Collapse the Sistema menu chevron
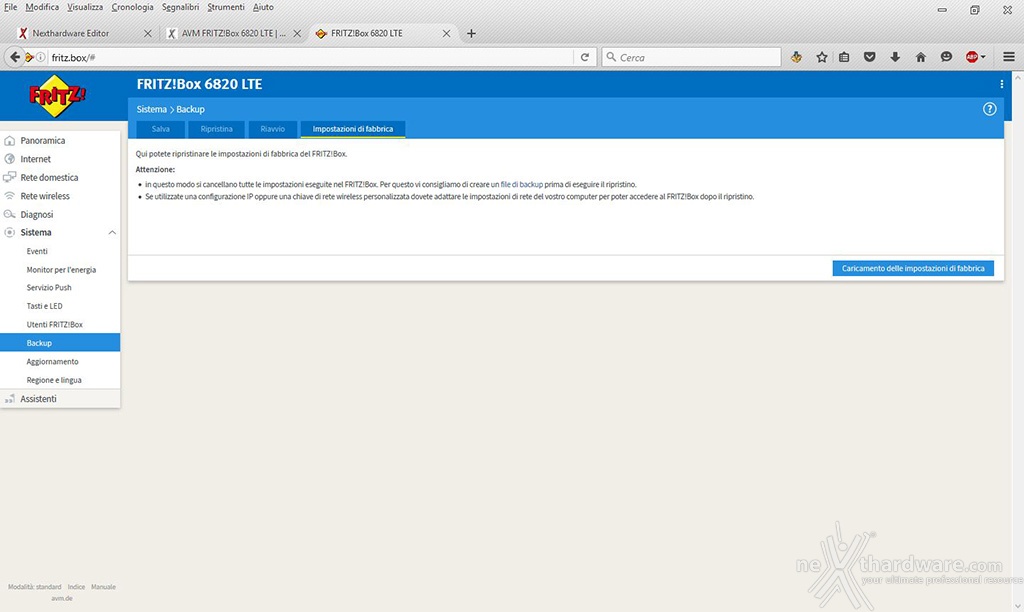1024x612 pixels. pyautogui.click(x=112, y=233)
